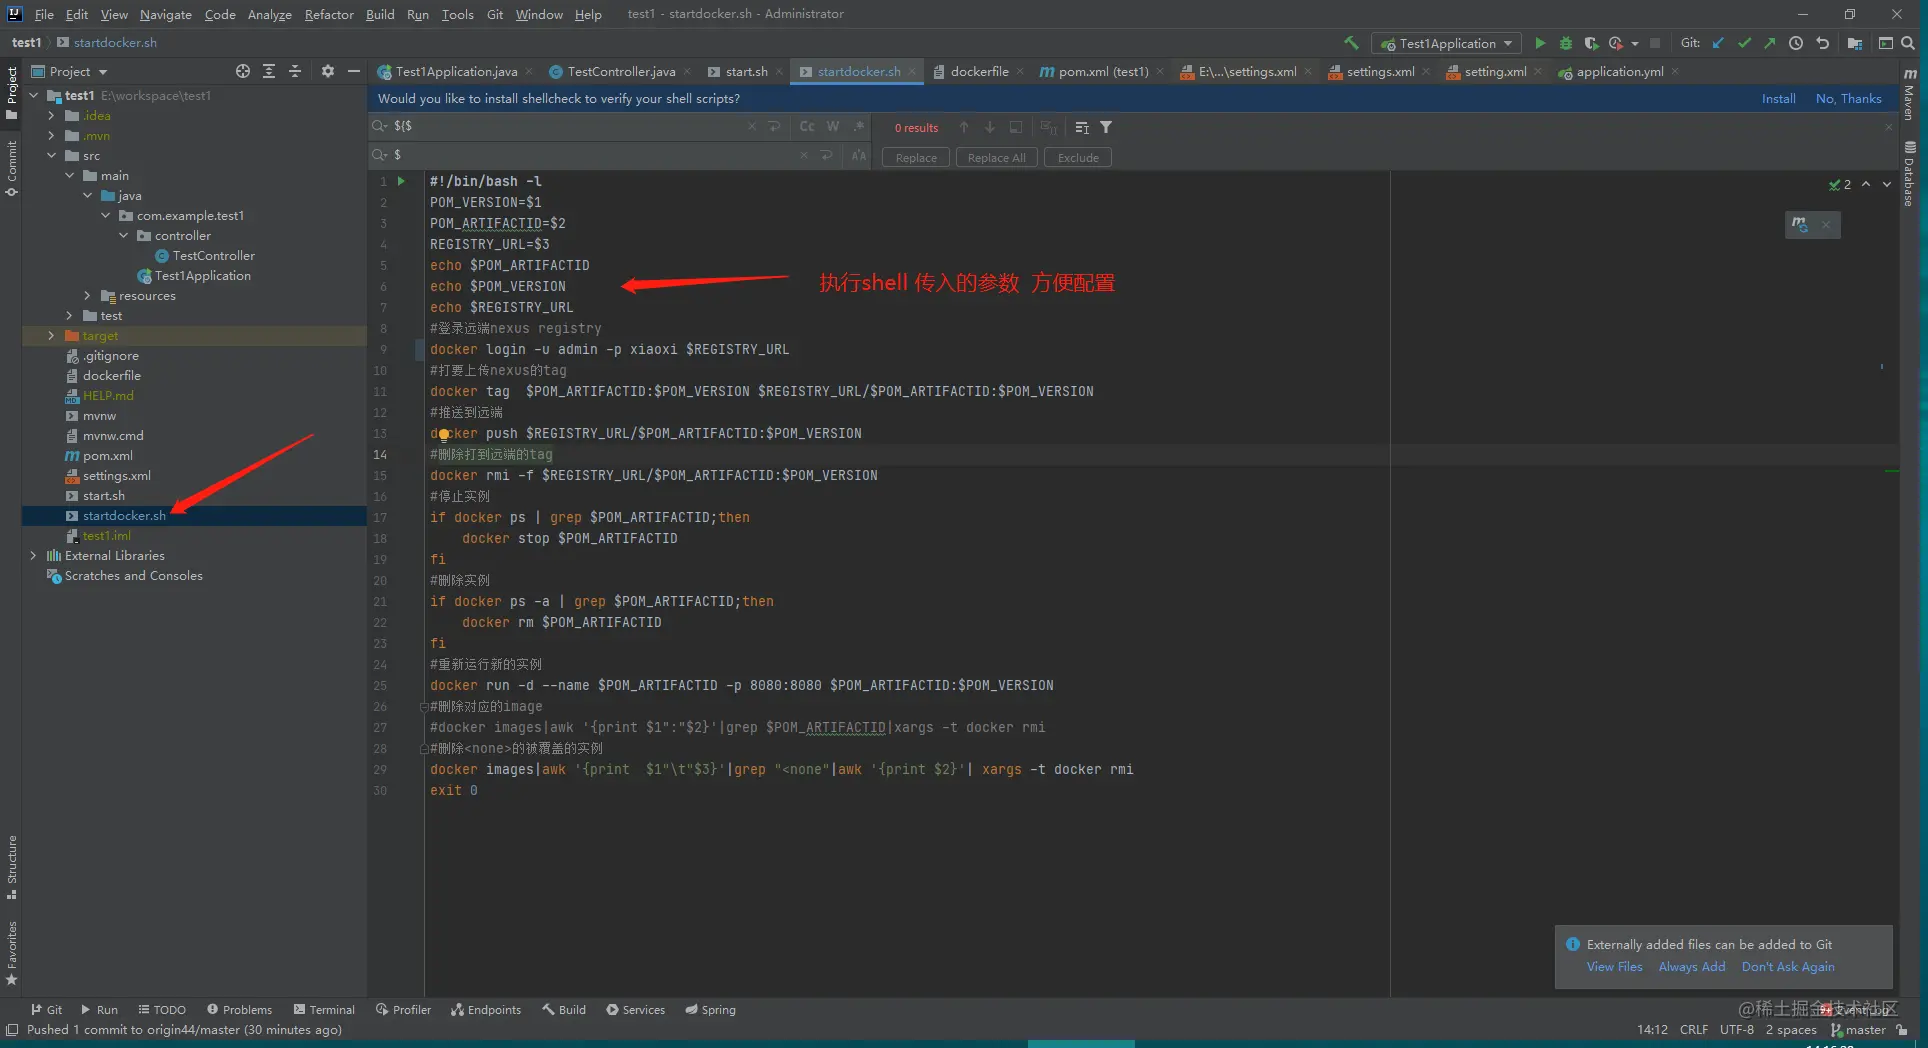Open the Refactor menu
Screen dimensions: 1928x1048
point(329,14)
